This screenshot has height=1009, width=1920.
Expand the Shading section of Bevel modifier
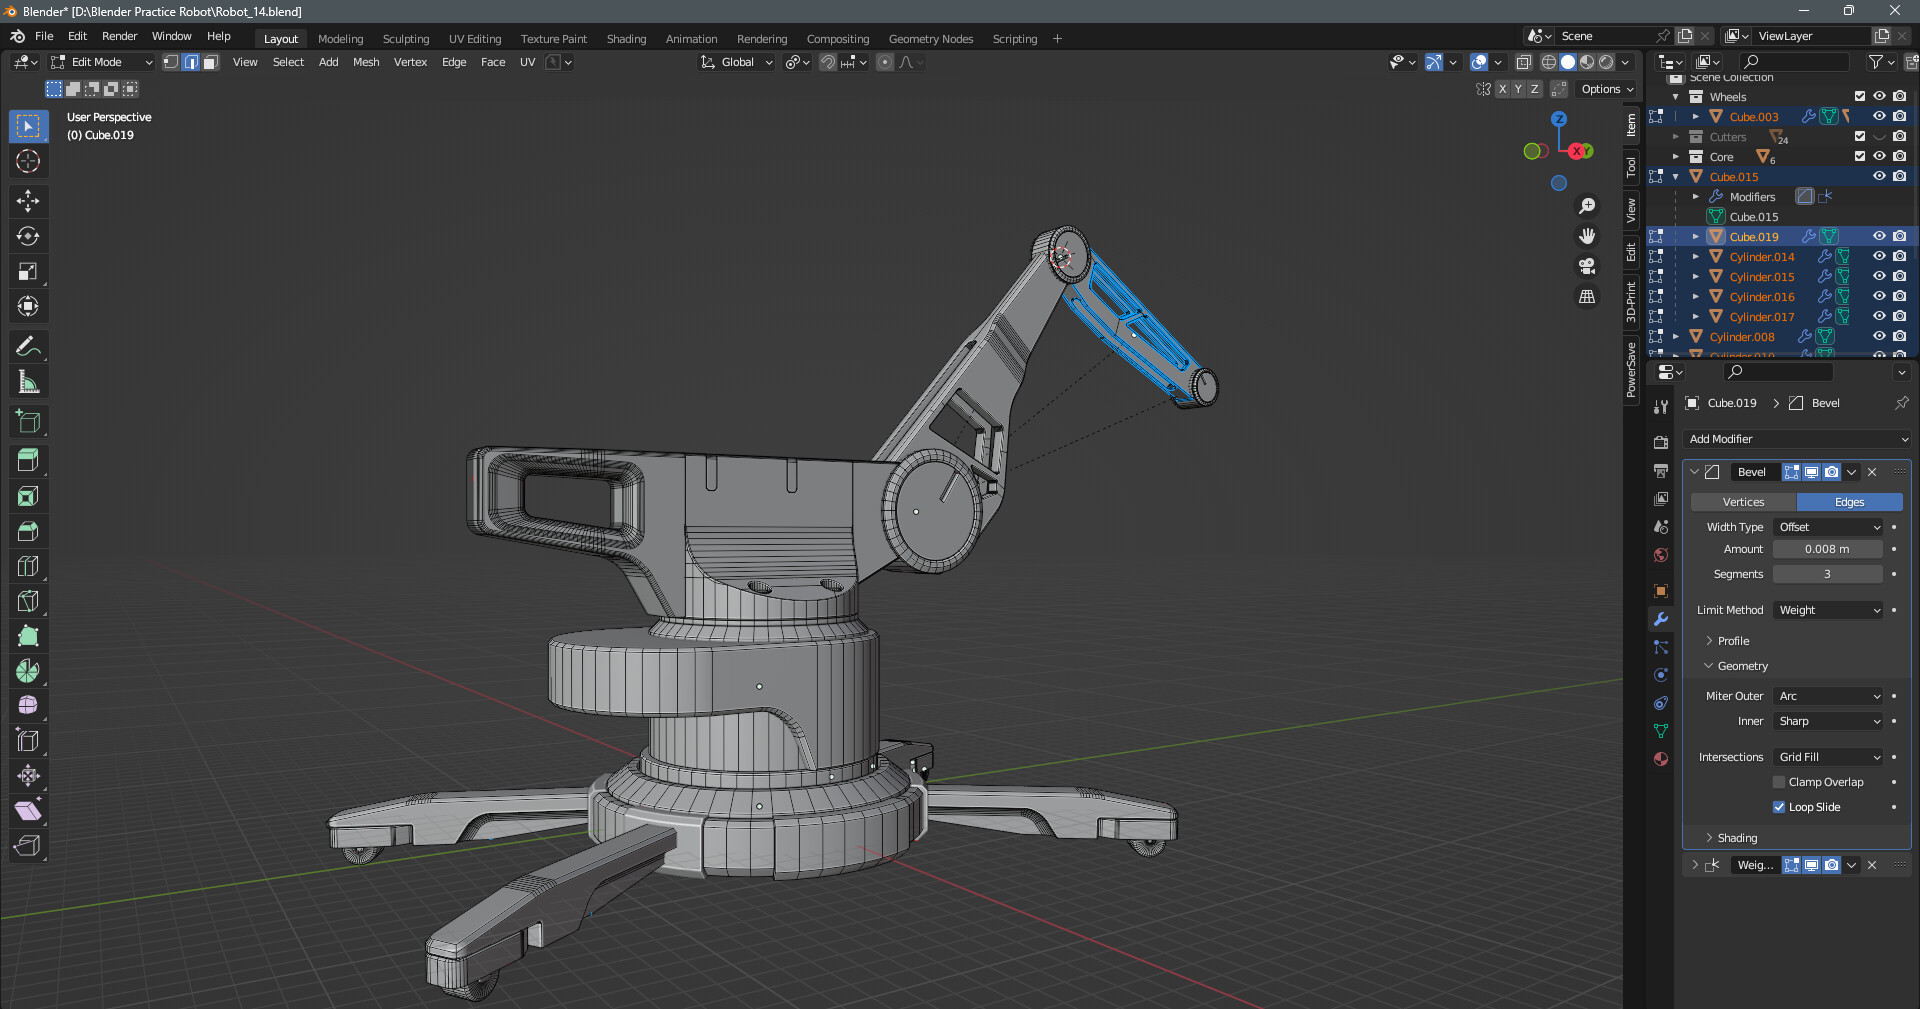tap(1736, 838)
